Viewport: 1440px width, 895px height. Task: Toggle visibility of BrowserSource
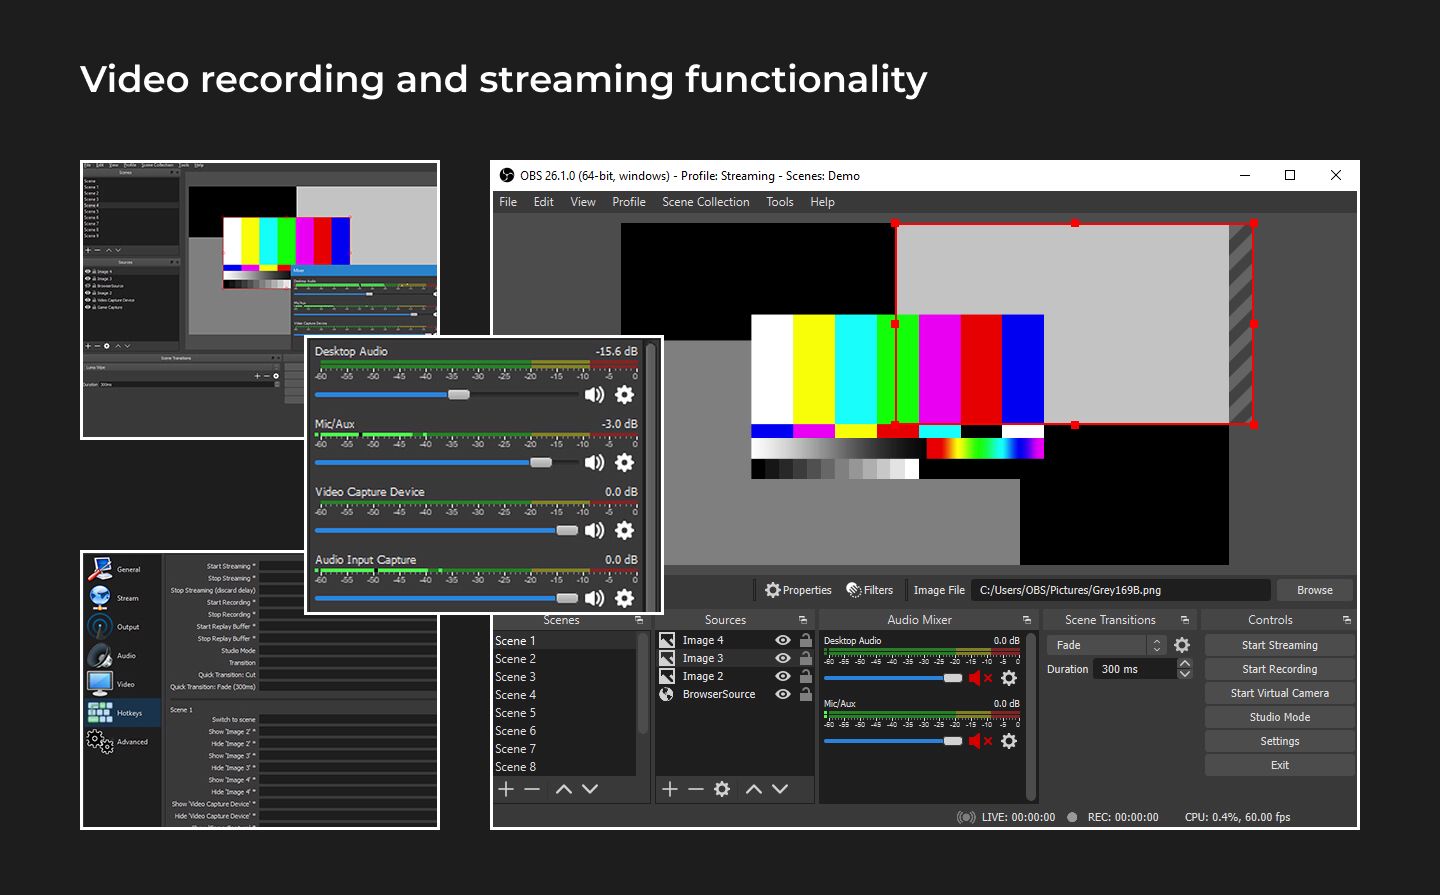783,694
